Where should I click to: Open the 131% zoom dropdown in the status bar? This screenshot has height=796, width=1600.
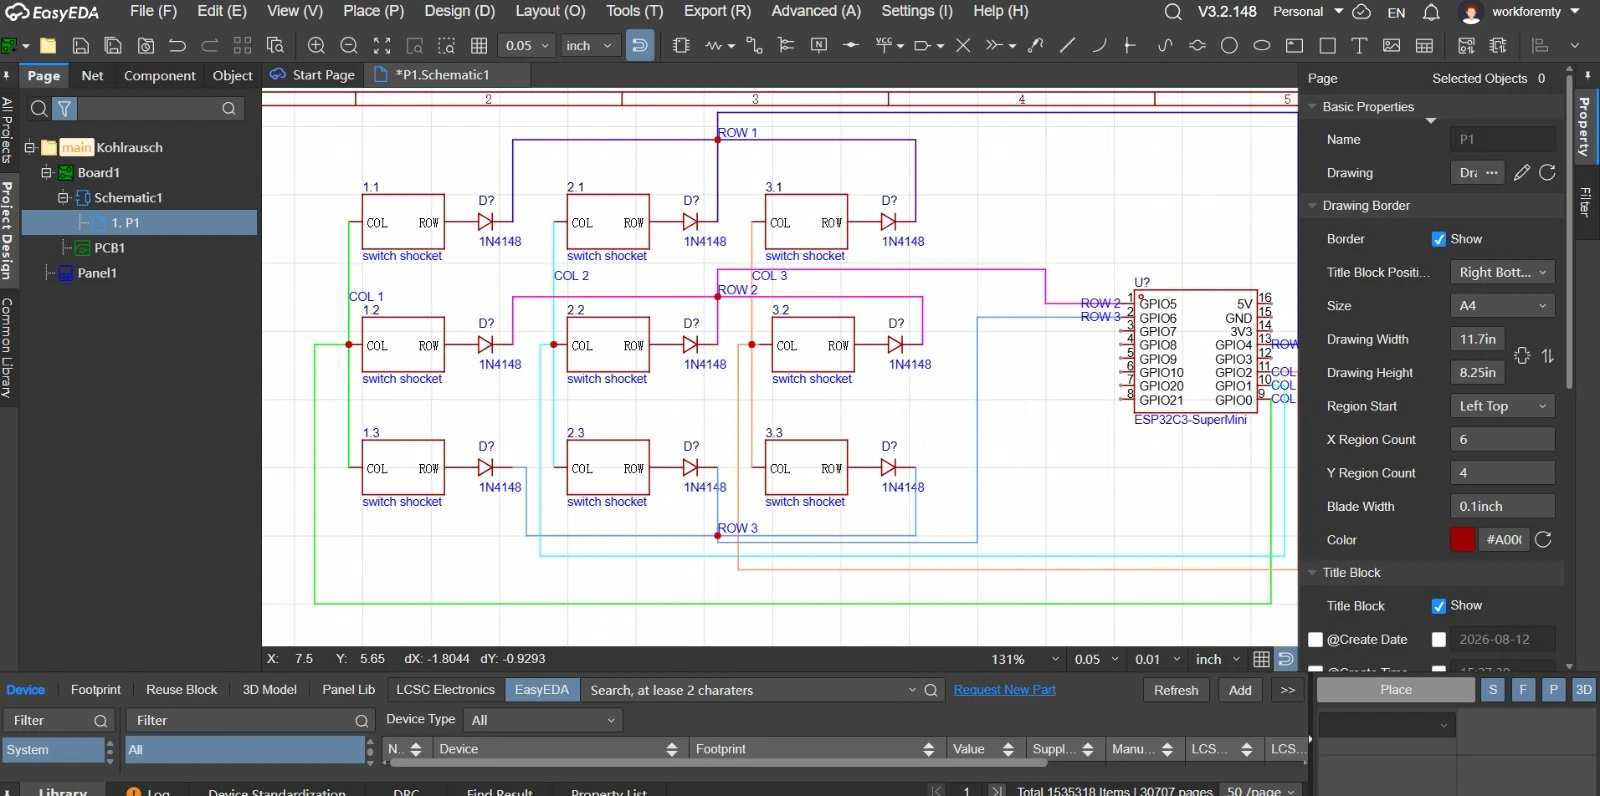pyautogui.click(x=1025, y=660)
